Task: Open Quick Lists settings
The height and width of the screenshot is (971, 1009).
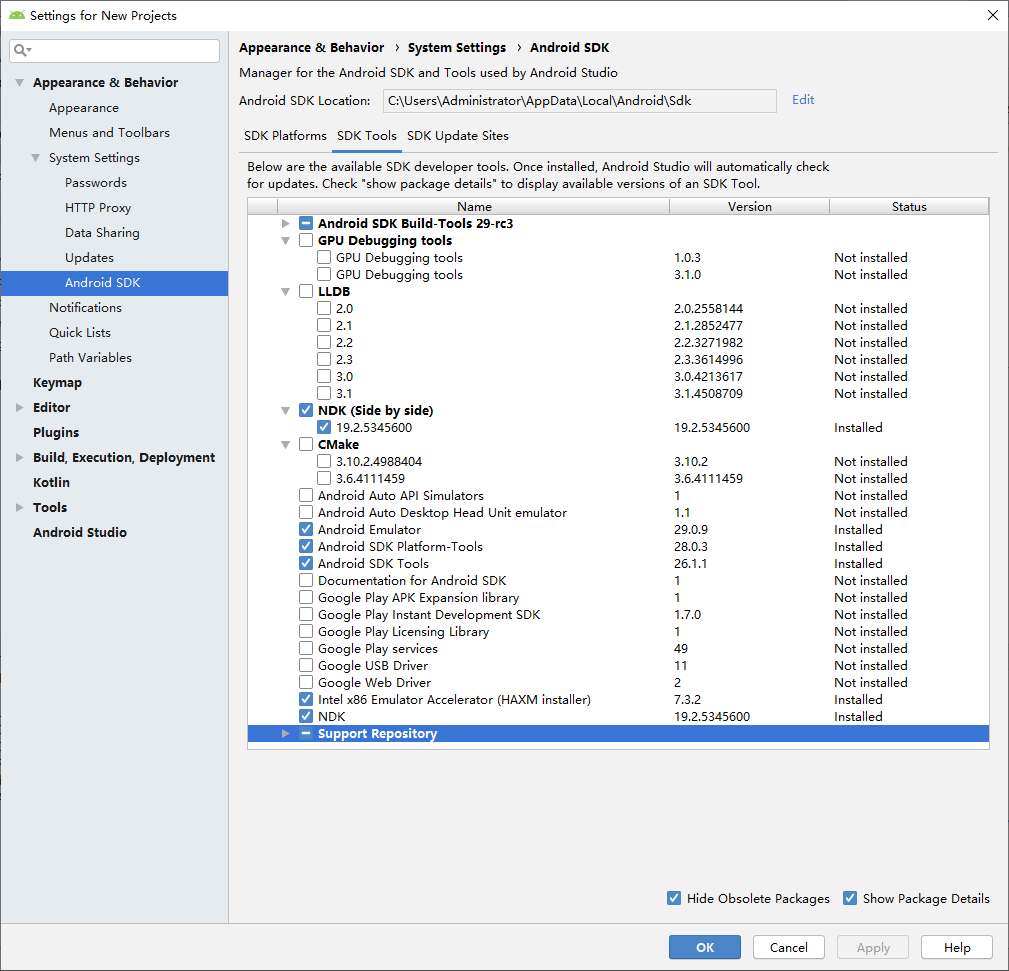Action: point(80,333)
